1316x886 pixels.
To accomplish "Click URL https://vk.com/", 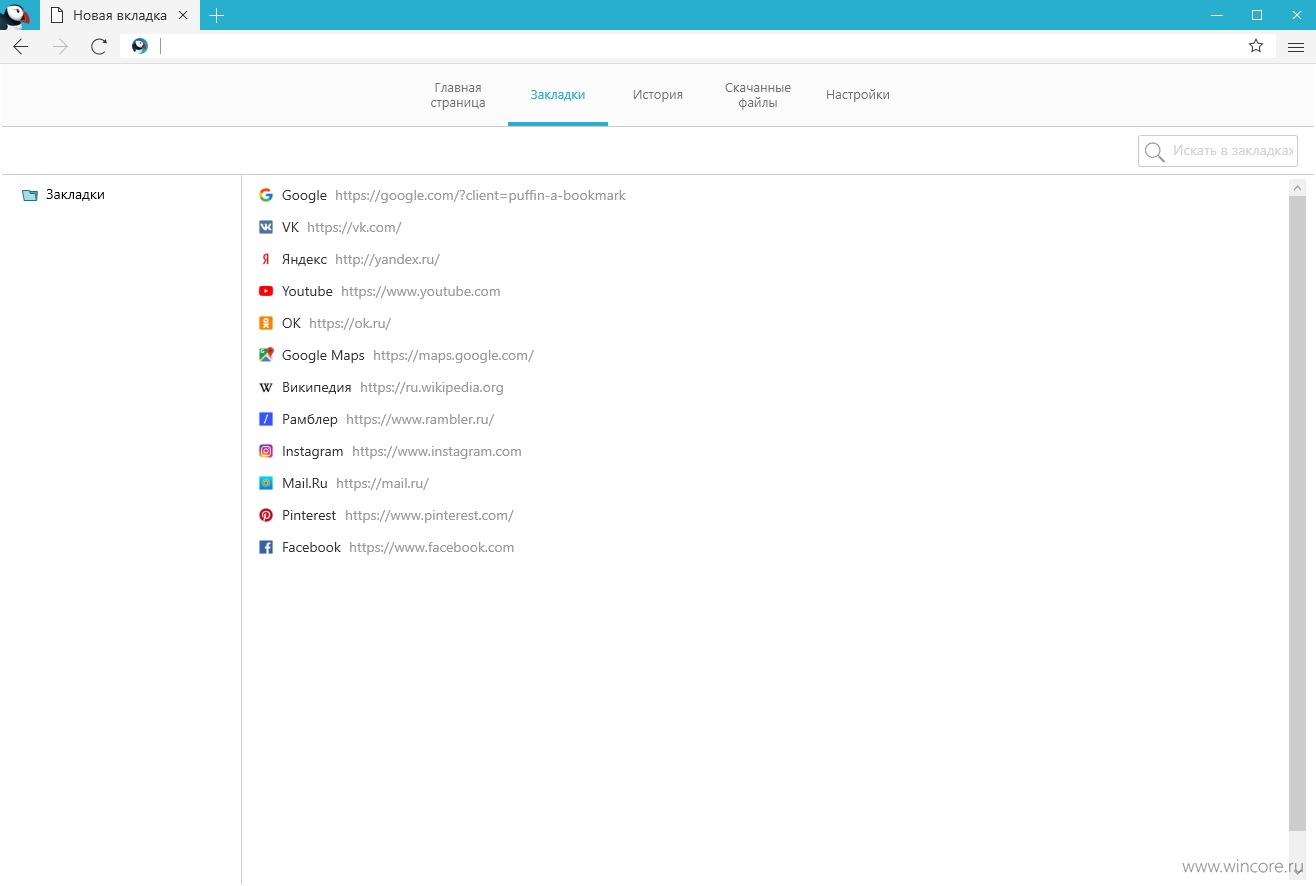I will click(354, 227).
